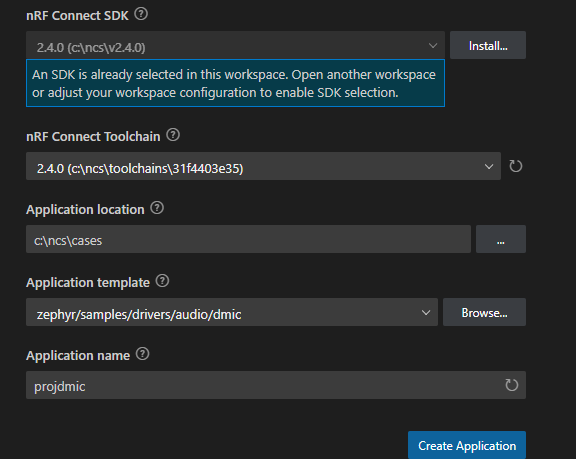Refresh the nRF Connect Toolchain list

[515, 166]
